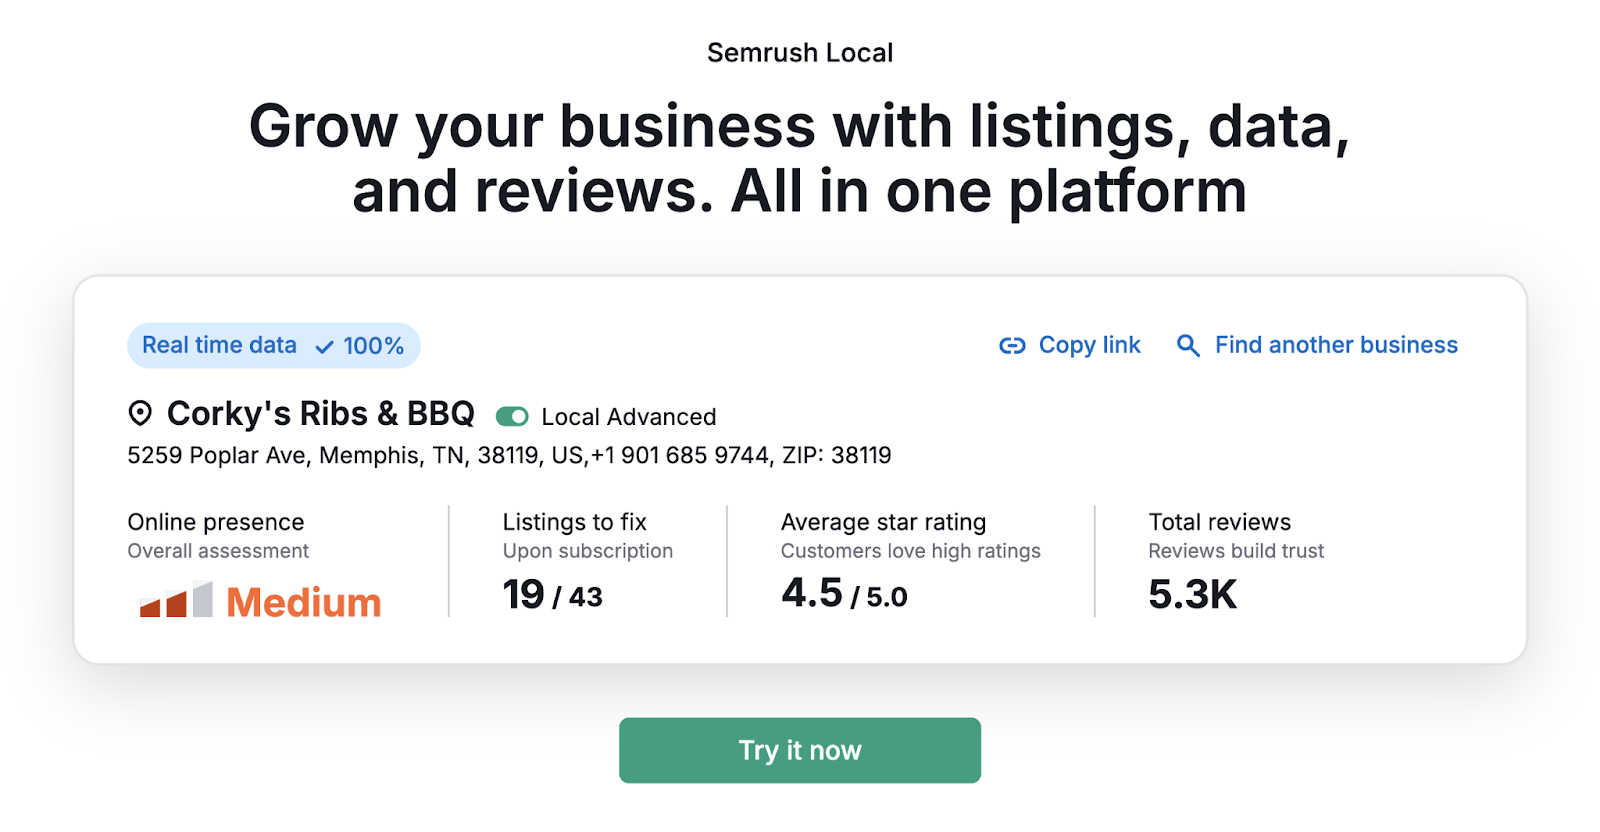Click the location pin icon by Corky's
The width and height of the screenshot is (1600, 832).
pyautogui.click(x=140, y=413)
